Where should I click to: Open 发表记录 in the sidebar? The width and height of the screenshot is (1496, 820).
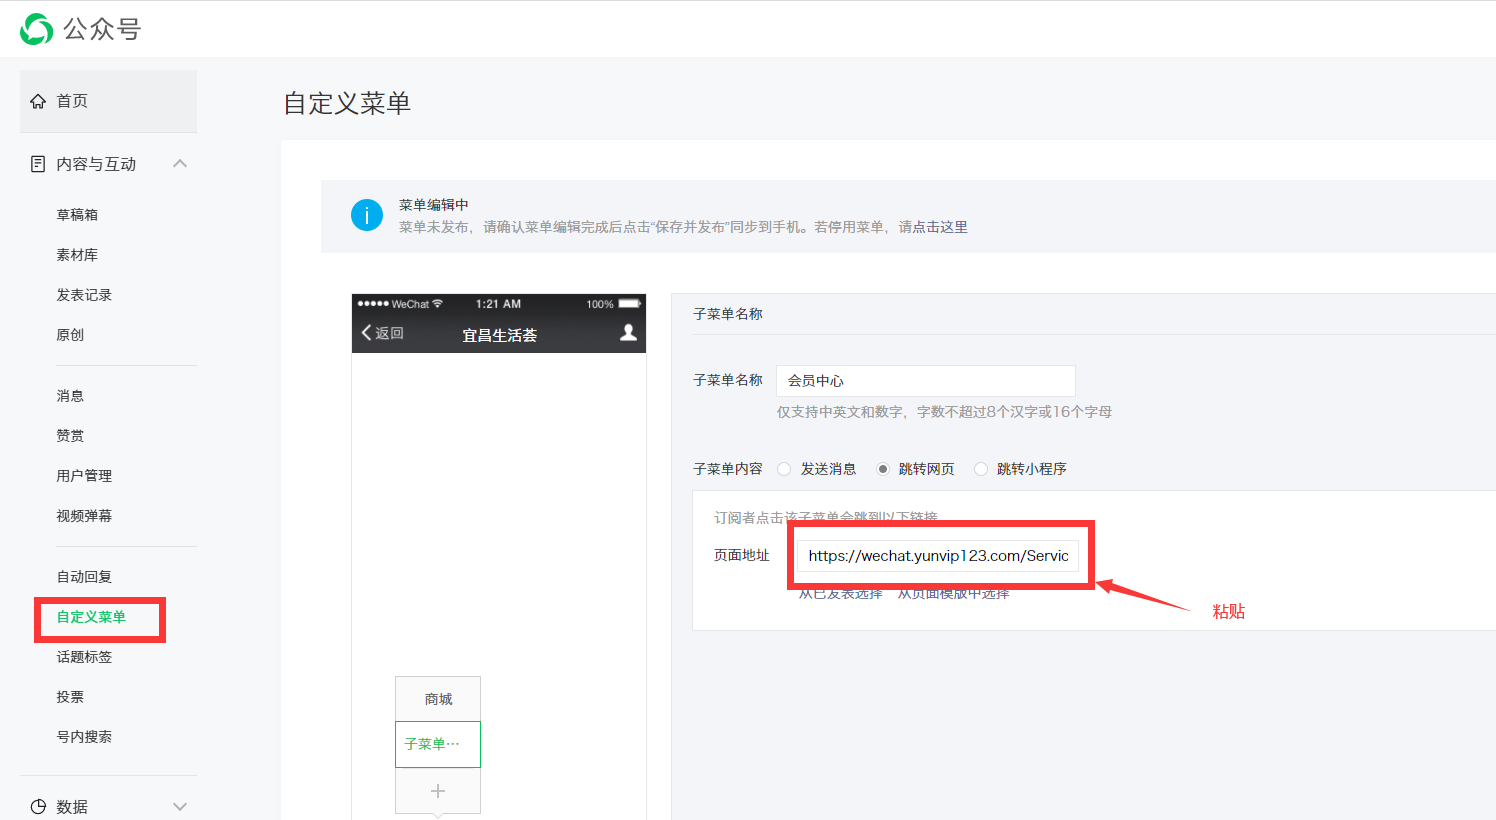(x=84, y=295)
